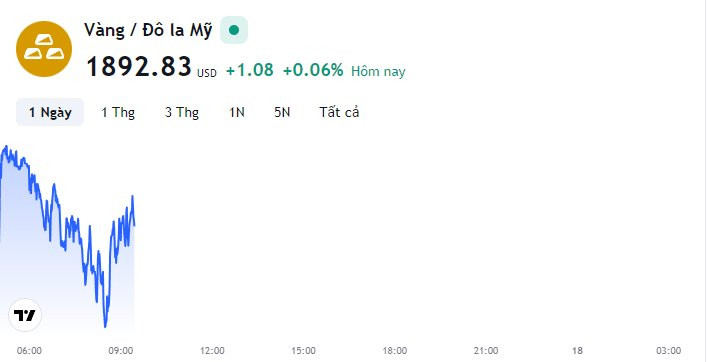Click the 1892.83 price value
The width and height of the screenshot is (707, 362).
139,67
